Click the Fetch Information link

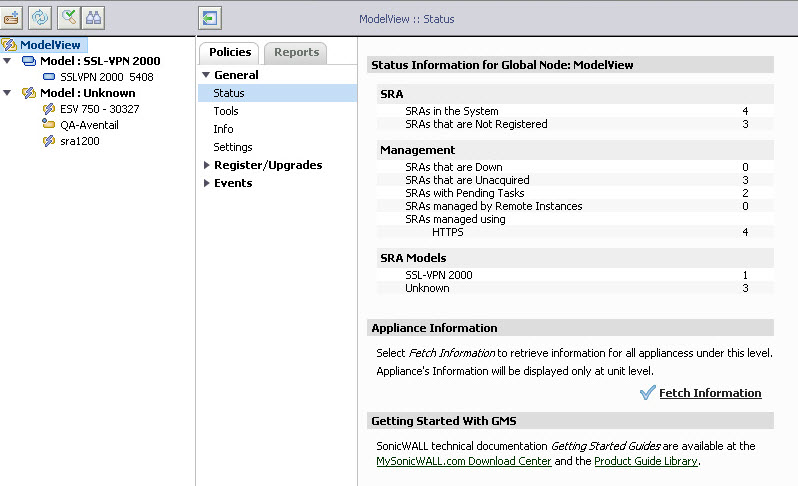710,393
